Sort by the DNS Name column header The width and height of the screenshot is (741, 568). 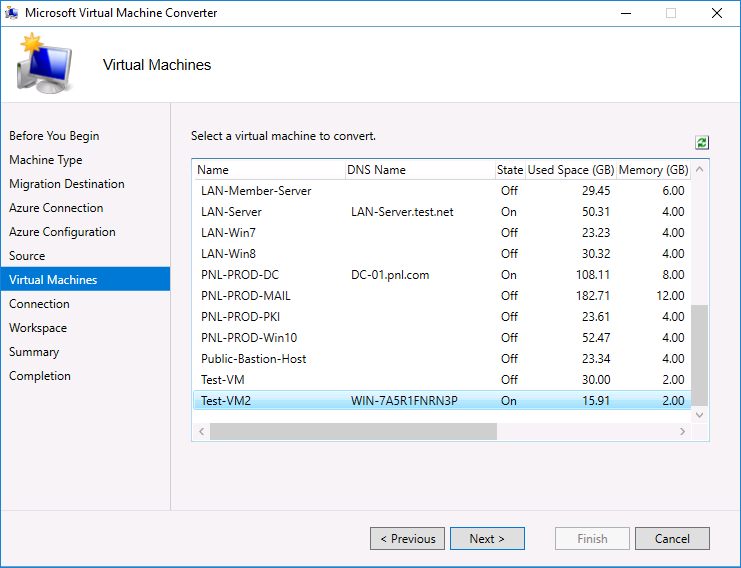(420, 170)
